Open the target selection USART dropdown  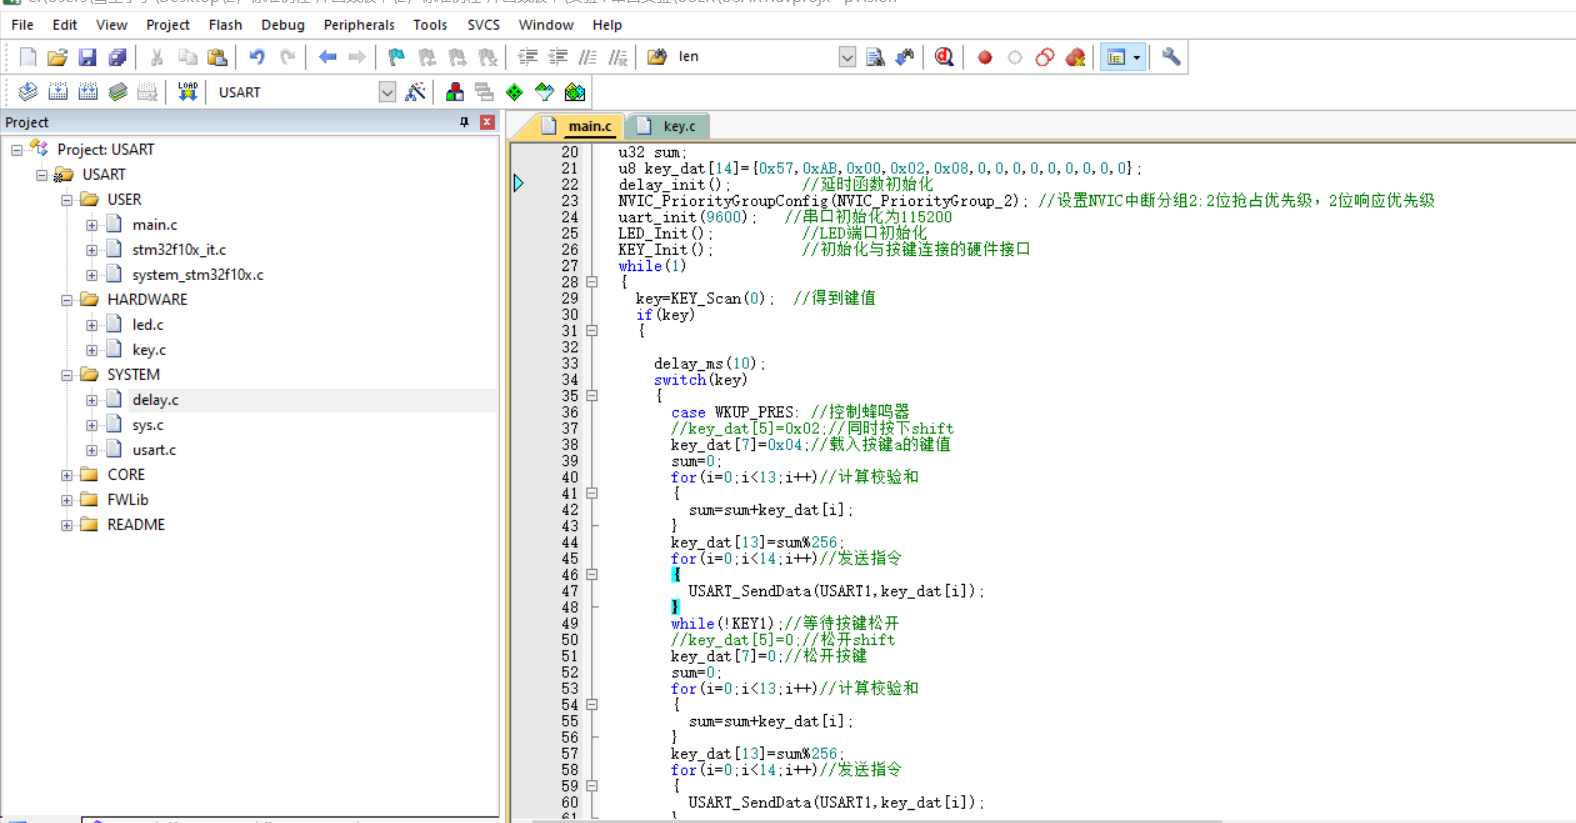pos(387,92)
